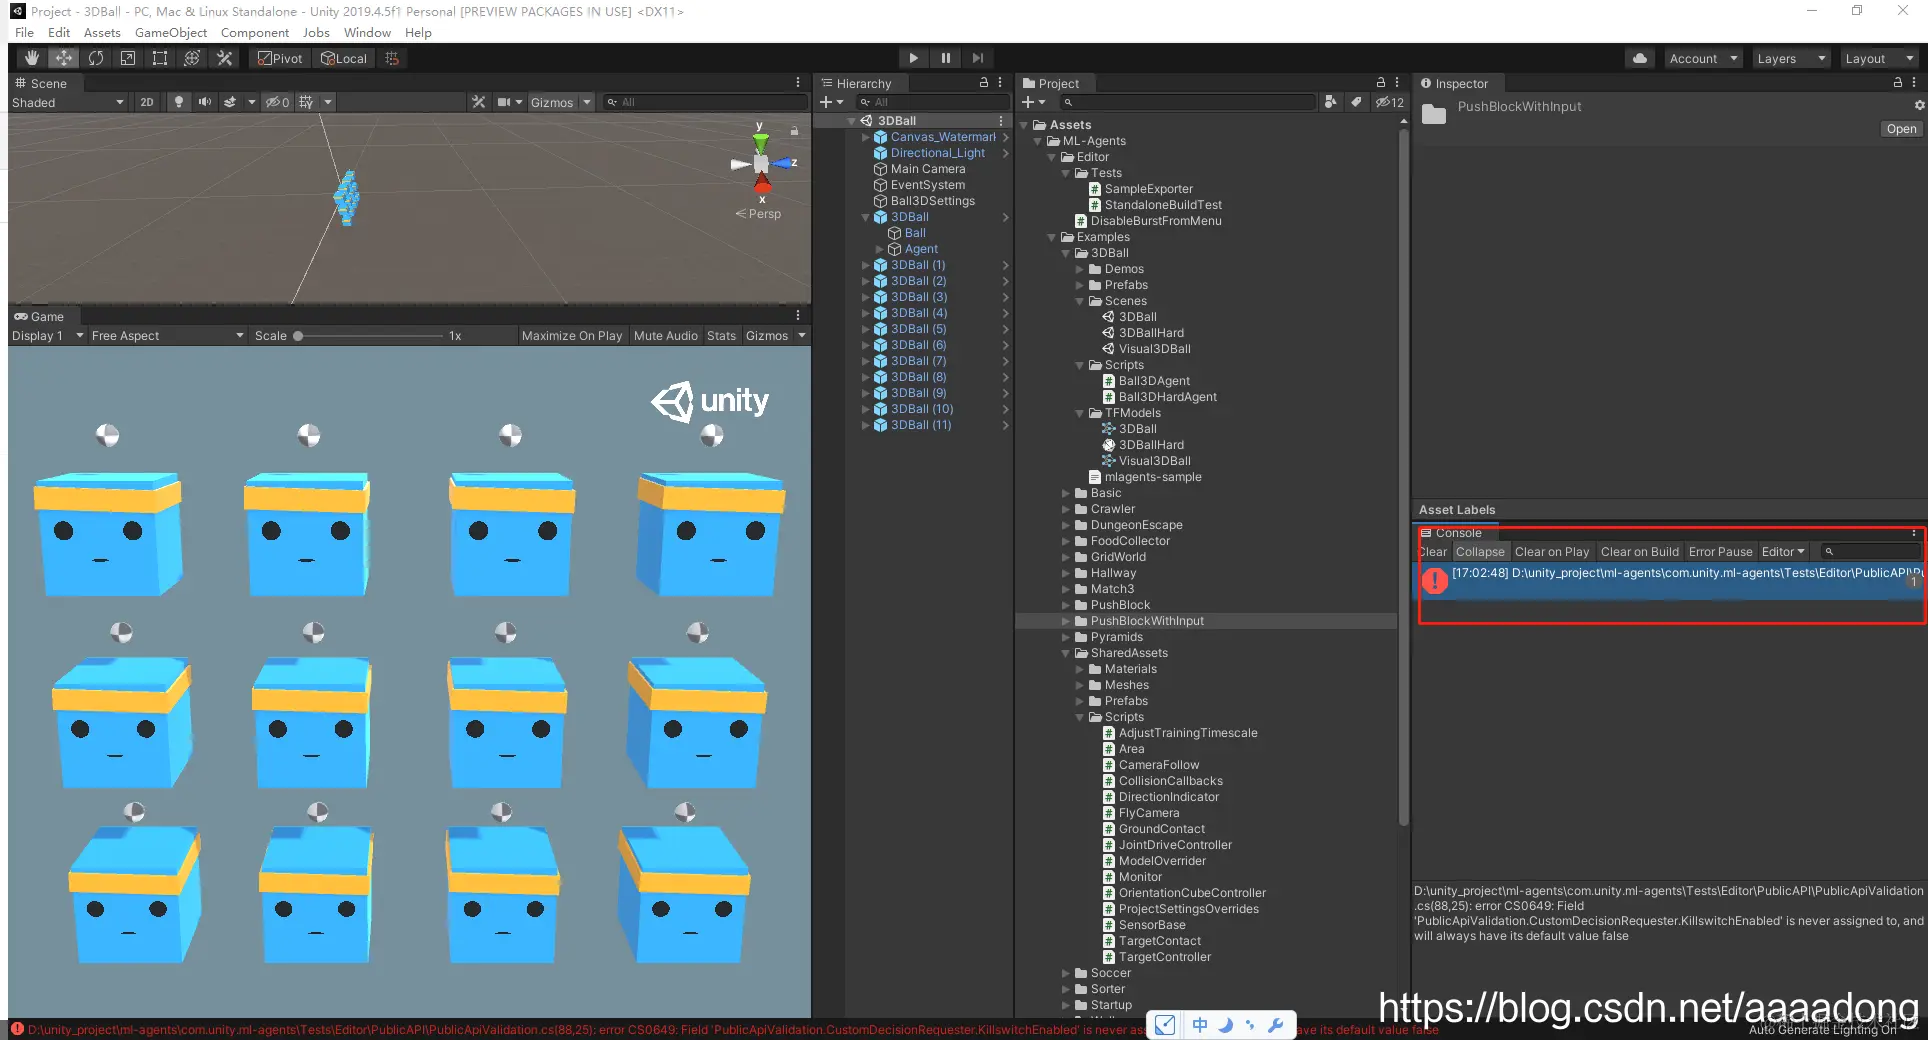
Task: Toggle Stats overlay in Game view
Action: [x=721, y=336]
